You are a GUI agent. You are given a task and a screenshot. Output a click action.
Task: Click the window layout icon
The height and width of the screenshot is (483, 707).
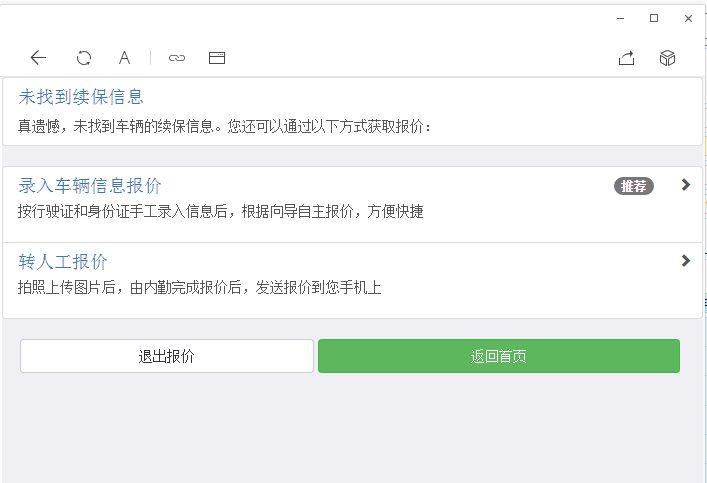[217, 58]
